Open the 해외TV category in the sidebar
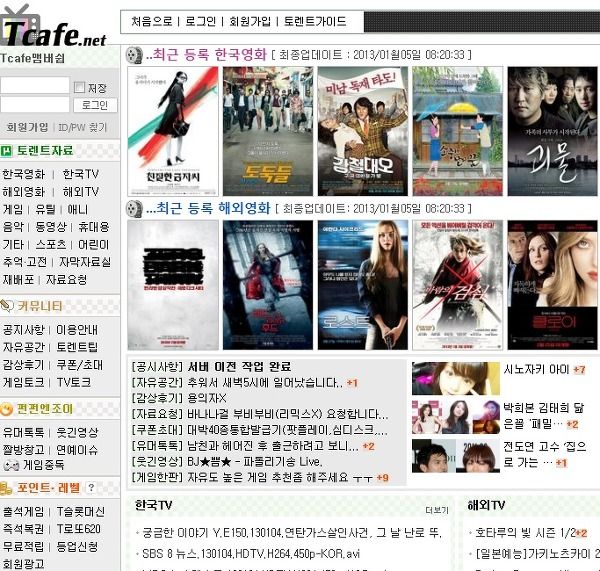 pyautogui.click(x=81, y=192)
